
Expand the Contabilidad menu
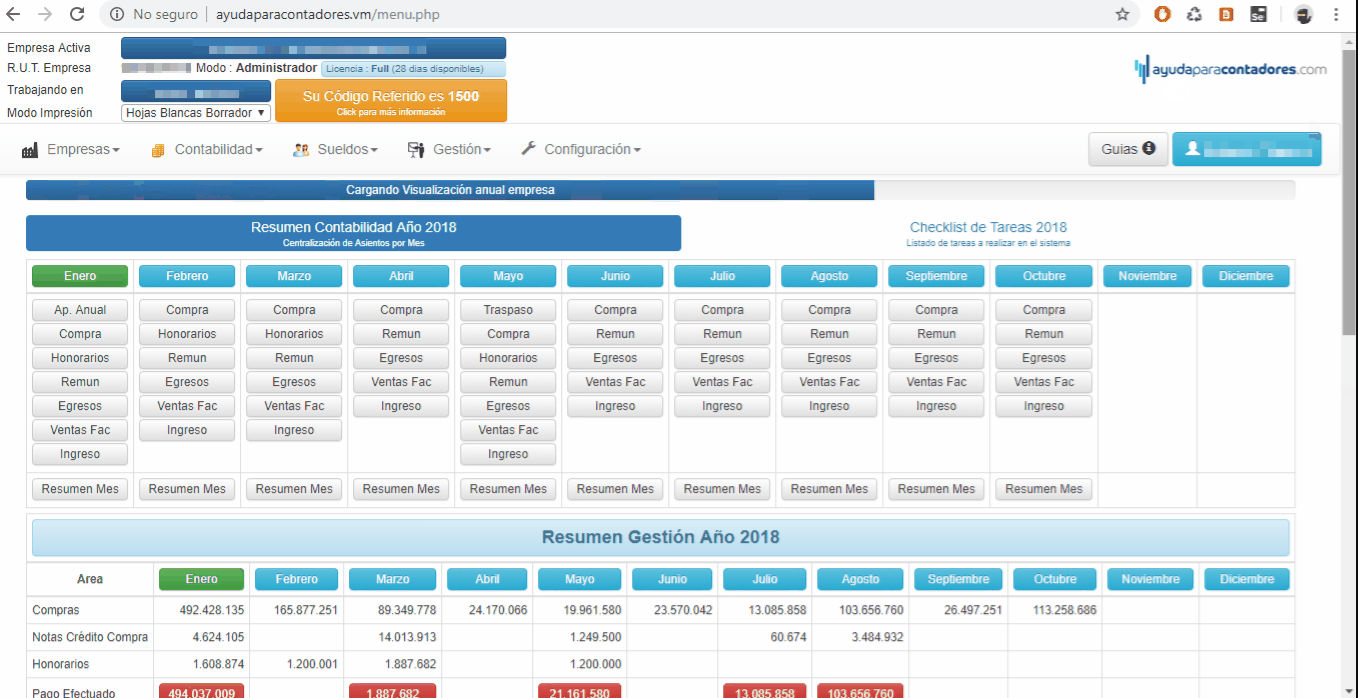(207, 149)
